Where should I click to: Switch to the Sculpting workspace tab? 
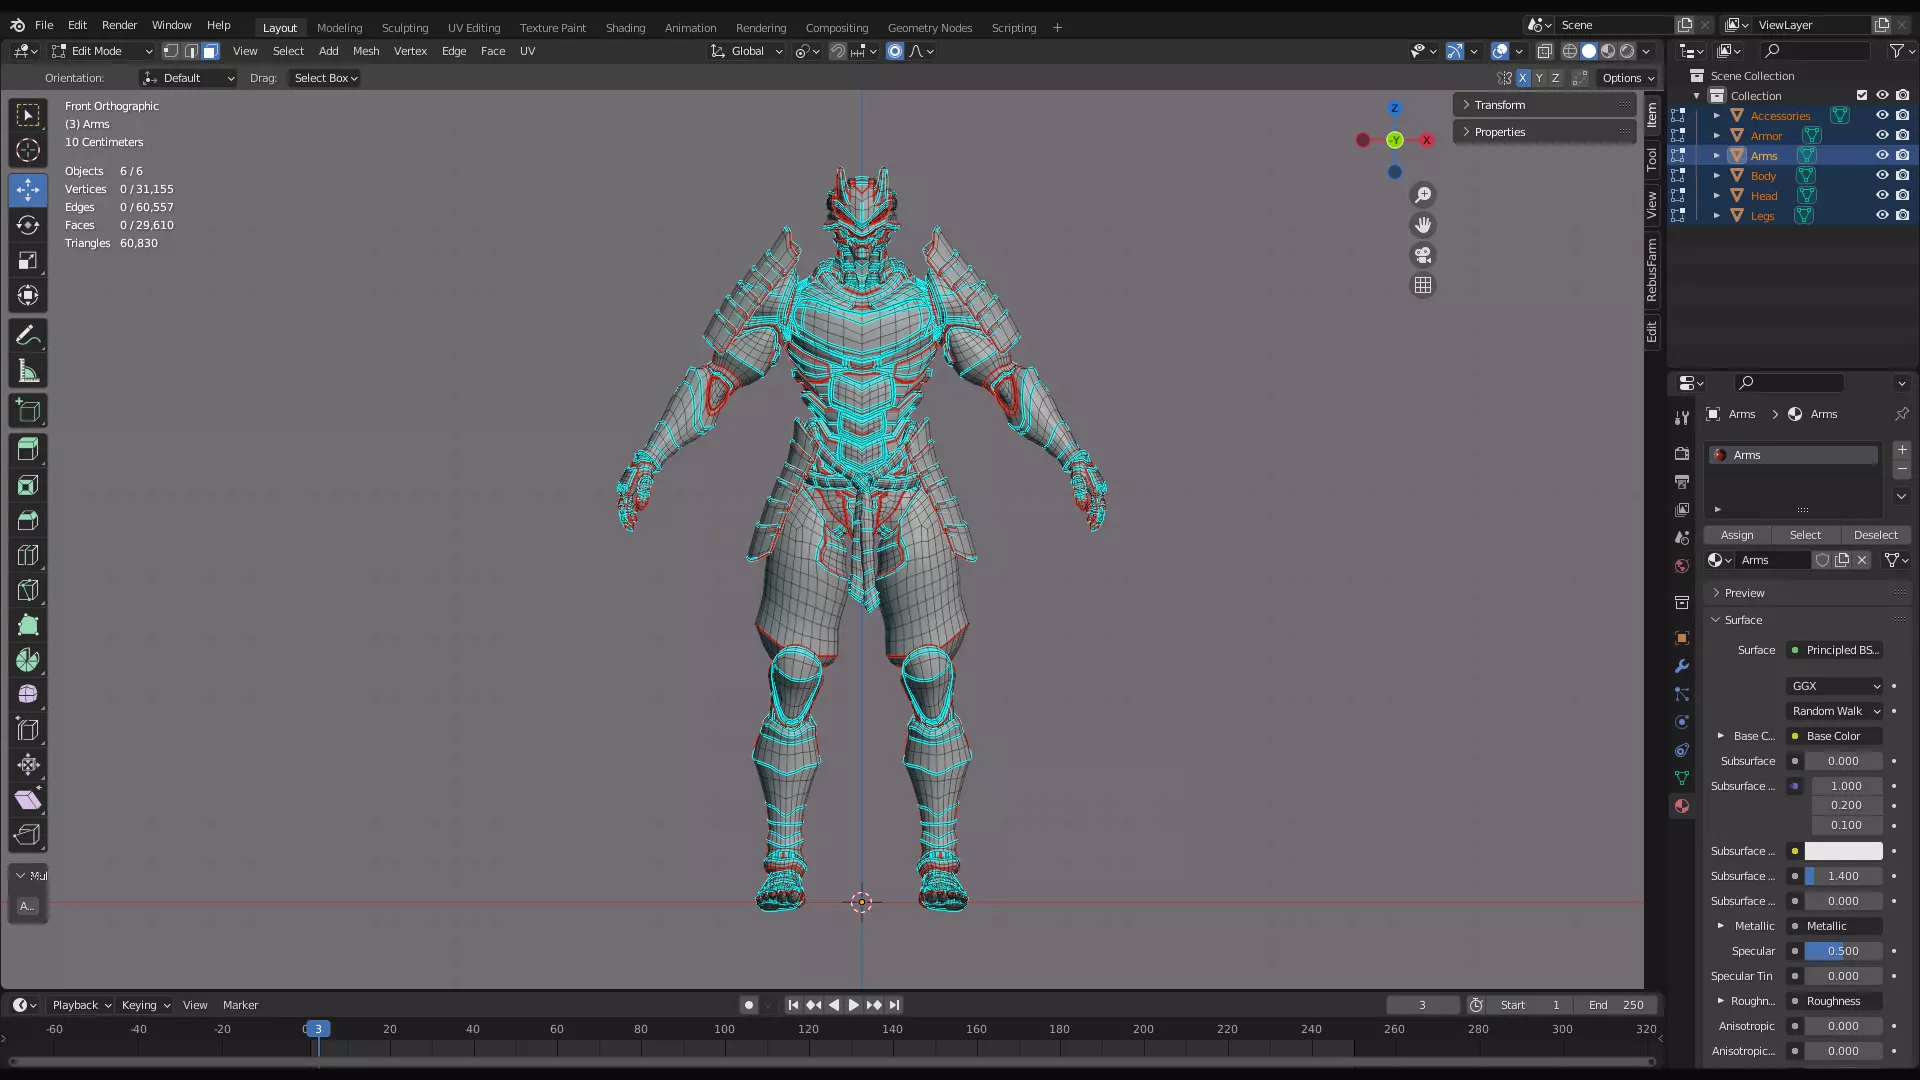405,28
